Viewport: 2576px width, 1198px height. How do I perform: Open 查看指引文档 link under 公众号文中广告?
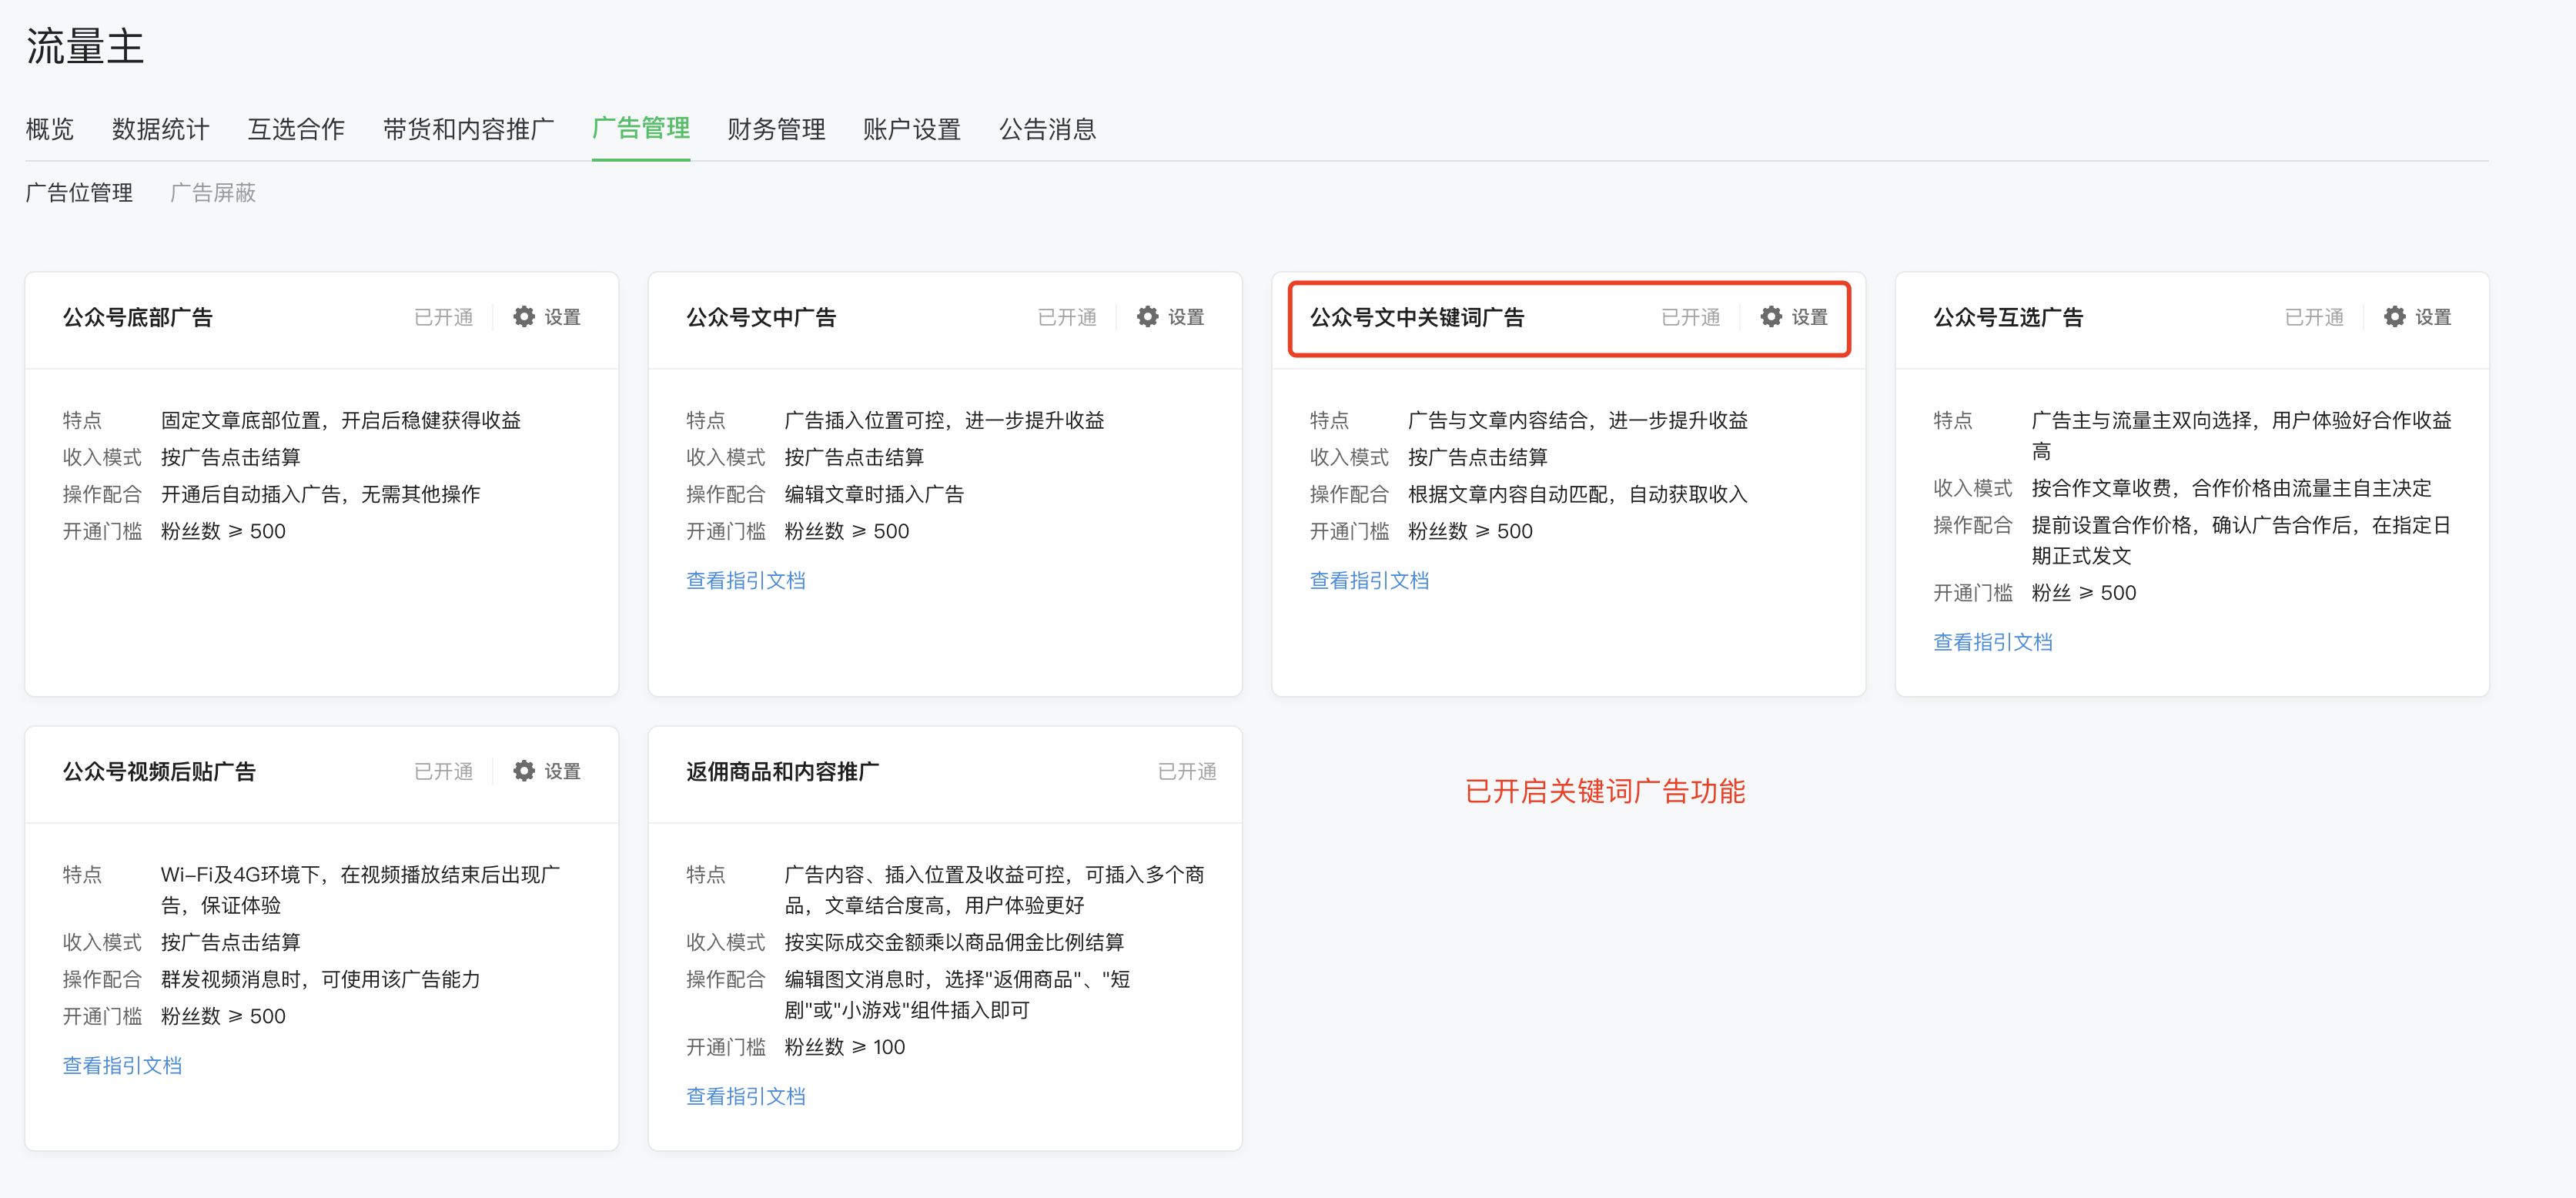745,580
